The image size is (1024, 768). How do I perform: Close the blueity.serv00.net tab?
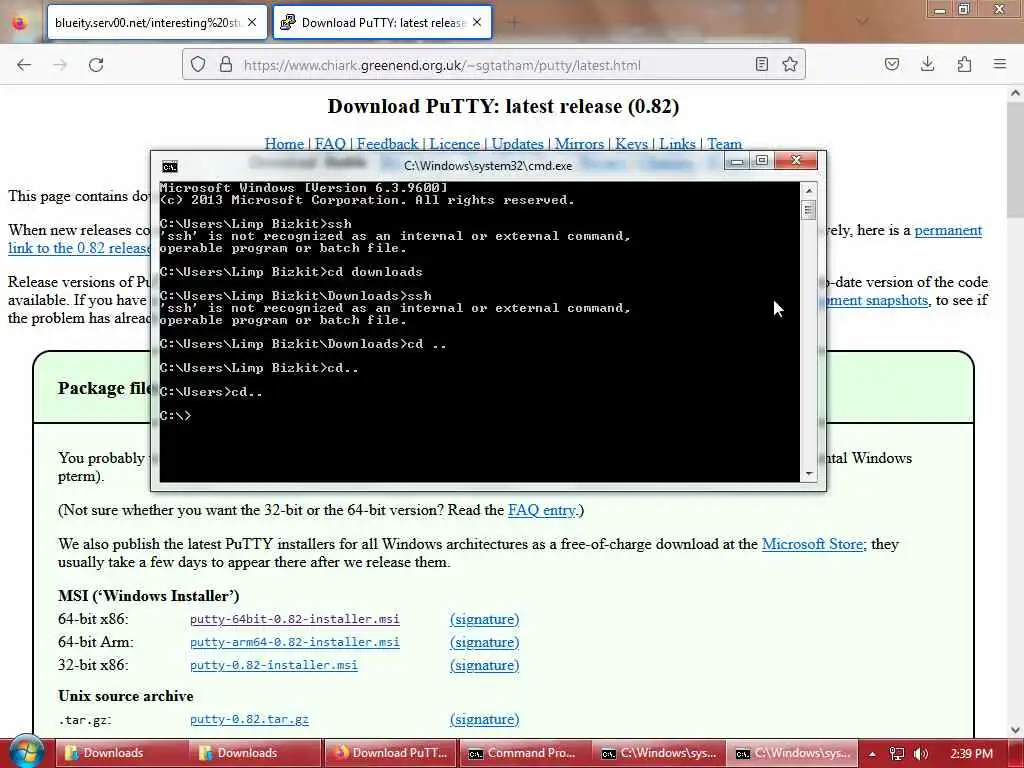click(x=252, y=23)
